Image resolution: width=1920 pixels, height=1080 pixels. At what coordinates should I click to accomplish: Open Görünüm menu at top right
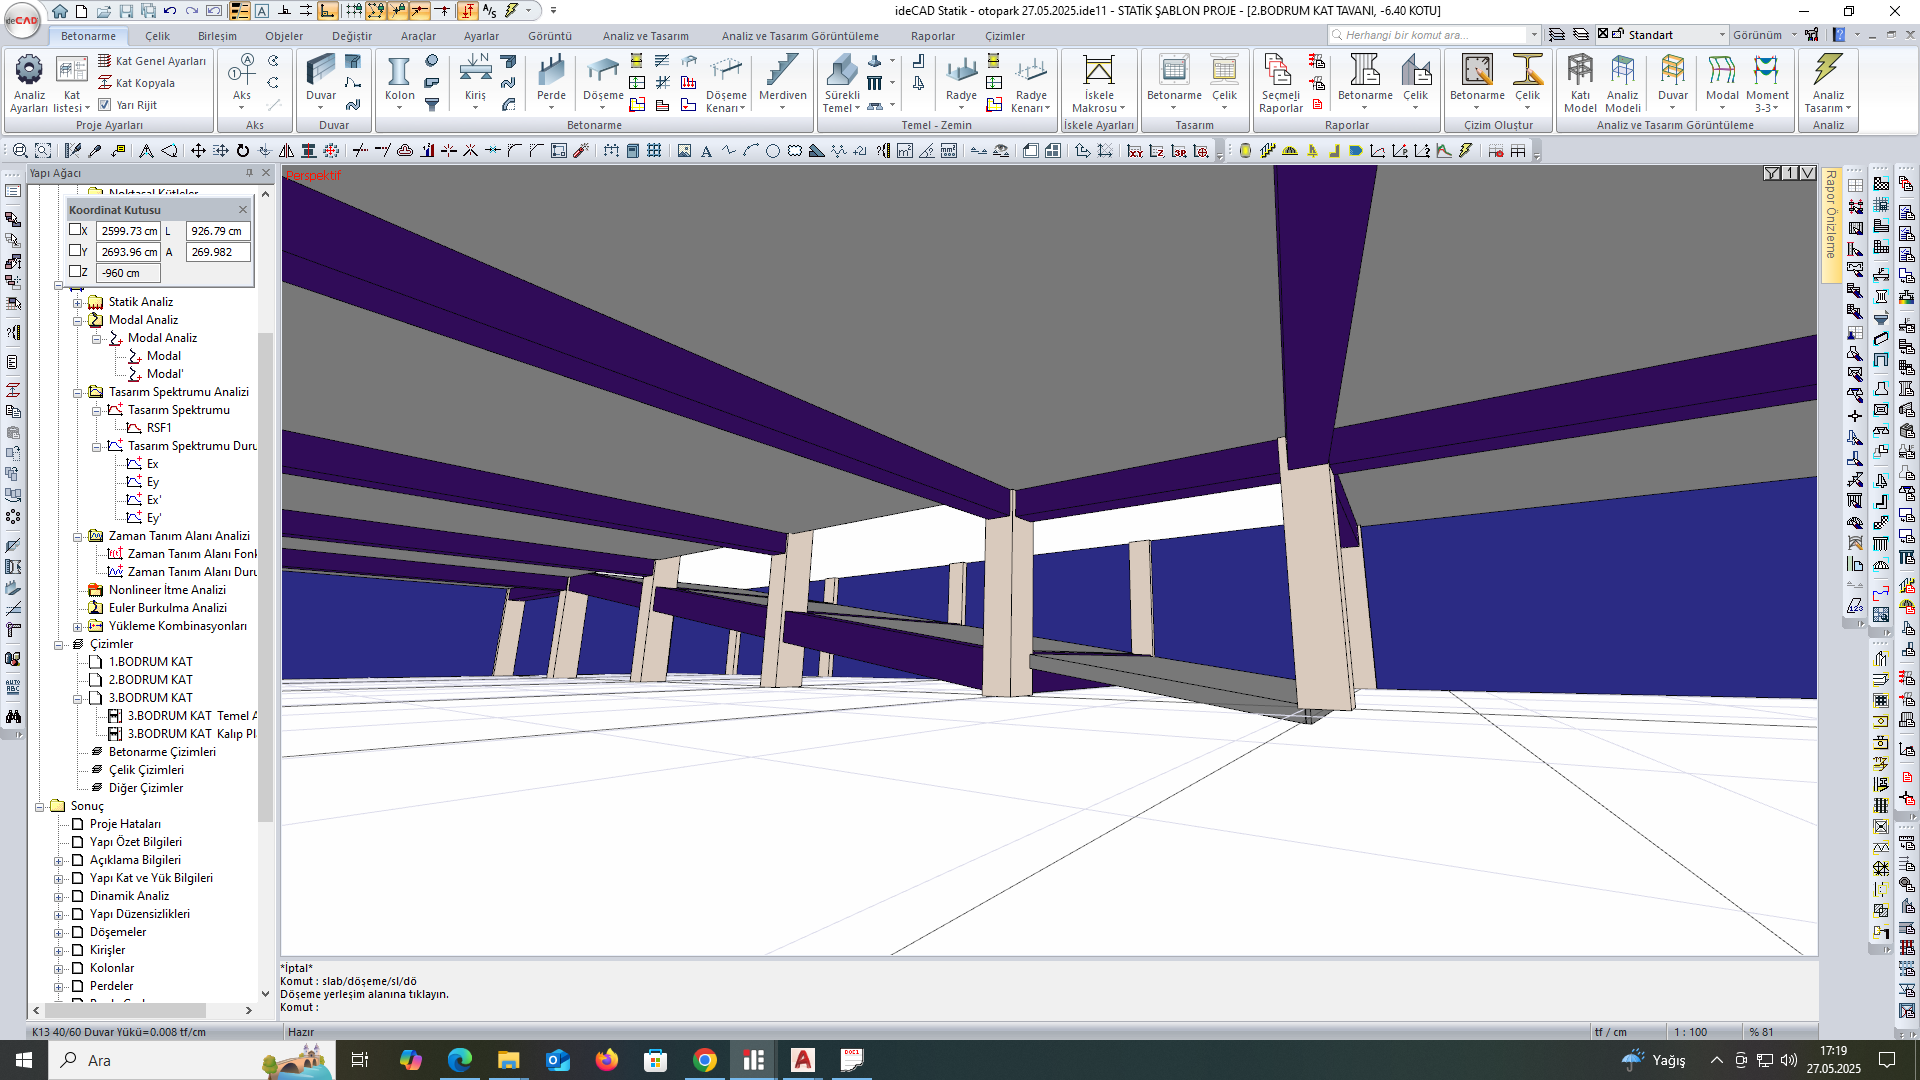tap(1764, 35)
